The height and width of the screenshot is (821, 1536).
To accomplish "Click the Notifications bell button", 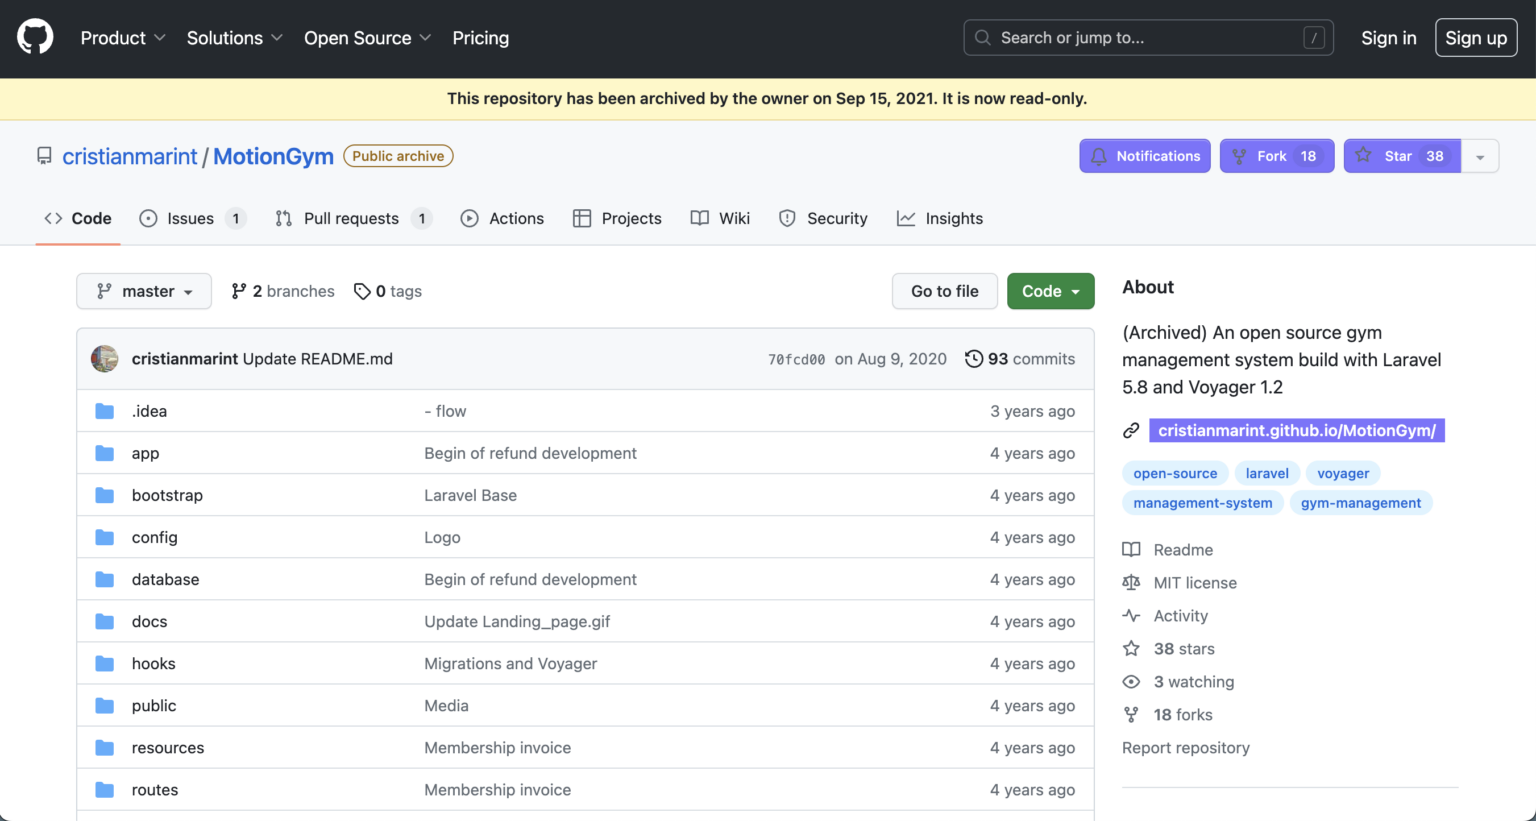I will click(x=1145, y=155).
